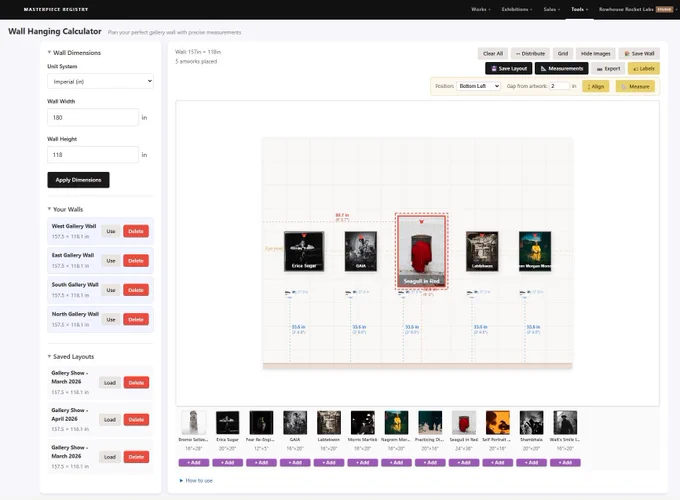Use the West Gallery Wall
680x500 pixels.
tap(111, 231)
